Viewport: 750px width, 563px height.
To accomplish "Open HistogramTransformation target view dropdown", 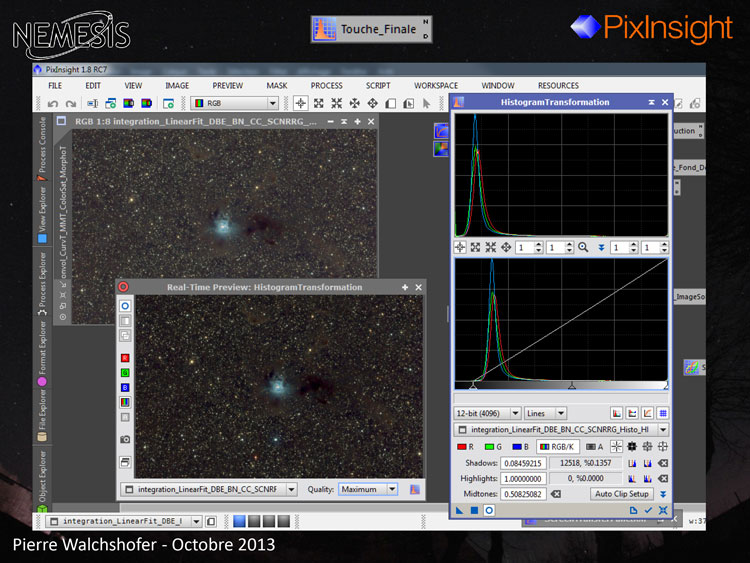I will [561, 430].
